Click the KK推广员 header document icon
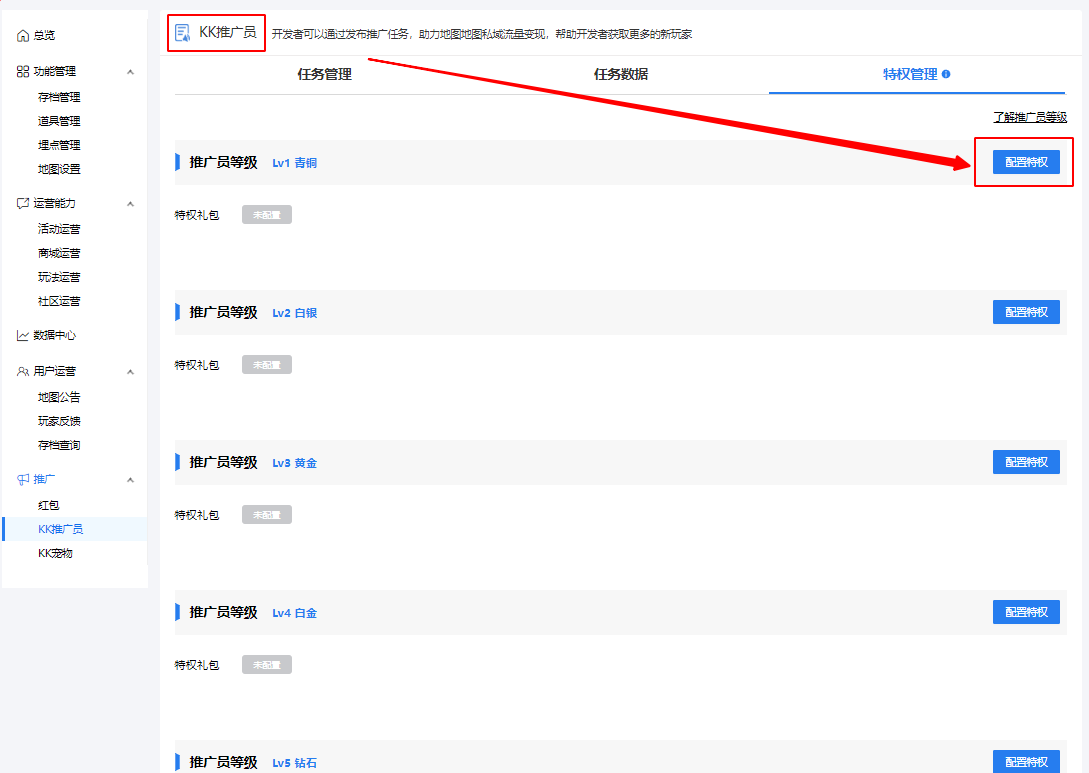 tap(183, 33)
